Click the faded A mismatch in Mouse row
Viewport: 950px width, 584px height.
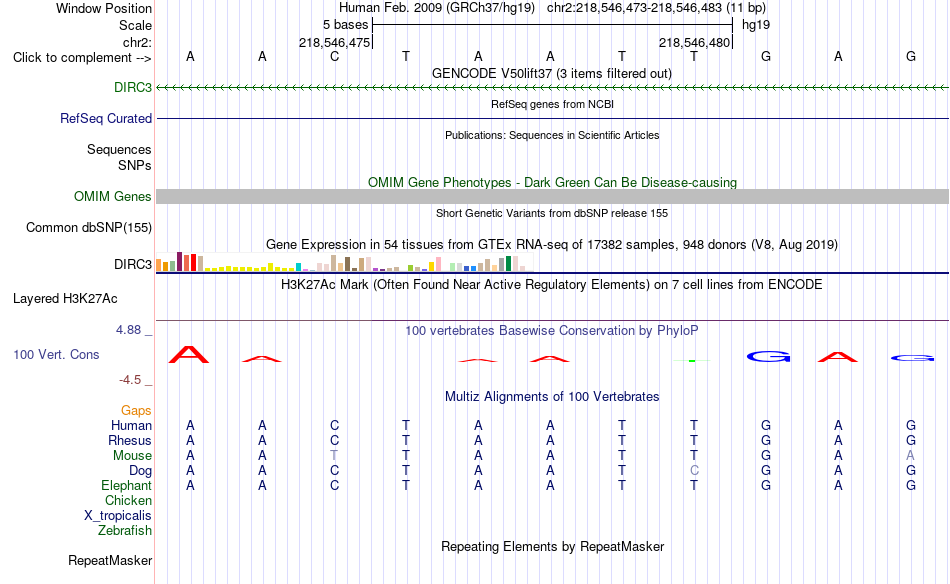911,456
